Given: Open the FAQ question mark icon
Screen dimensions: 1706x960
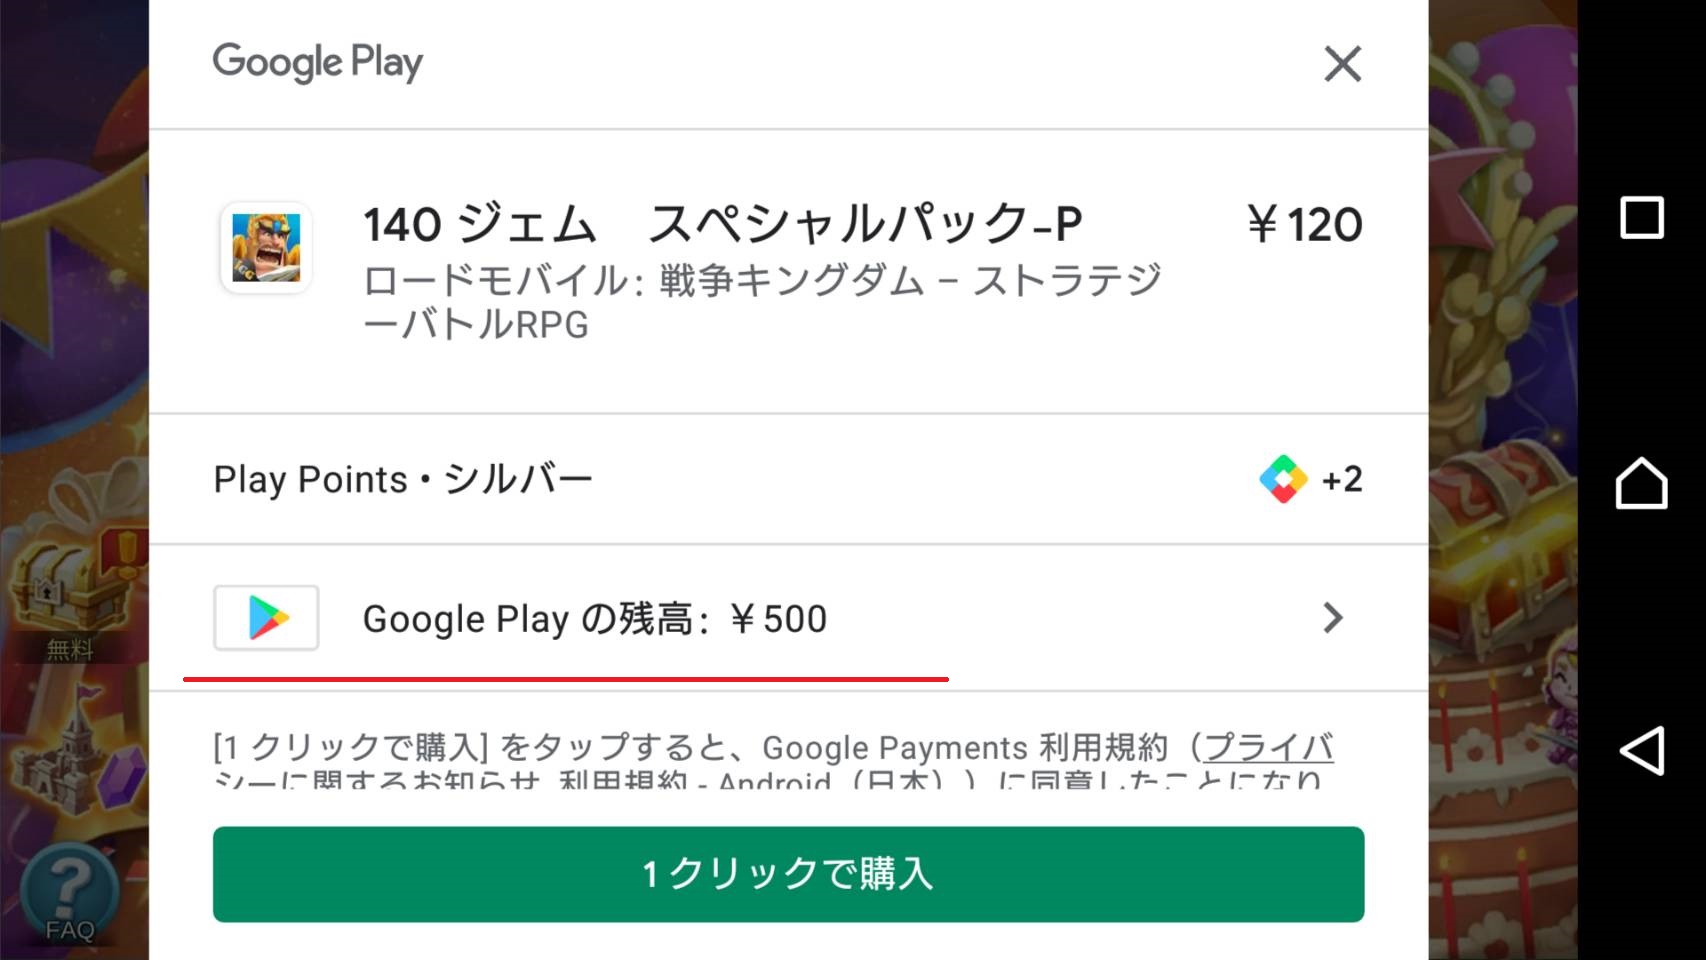Looking at the screenshot, I should coord(70,893).
